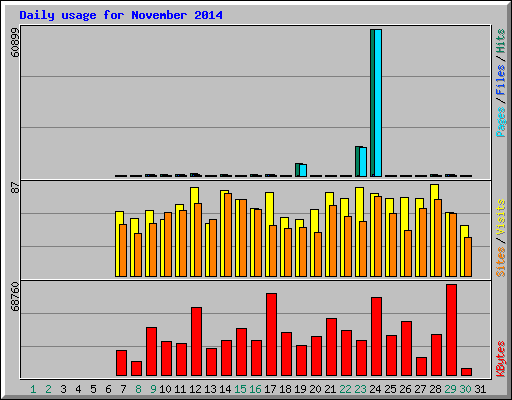Click the red 'KBytes' legend label
This screenshot has width=512, height=400.
(501, 359)
